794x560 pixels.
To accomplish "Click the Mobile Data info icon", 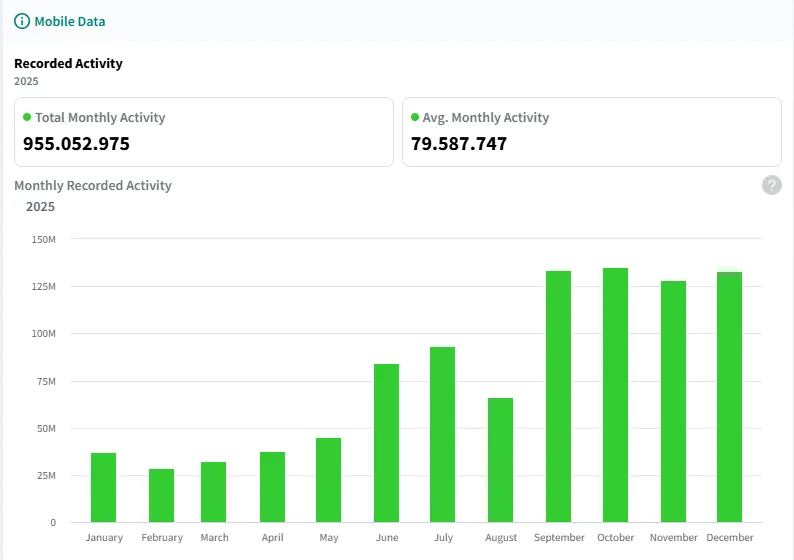I will point(22,21).
